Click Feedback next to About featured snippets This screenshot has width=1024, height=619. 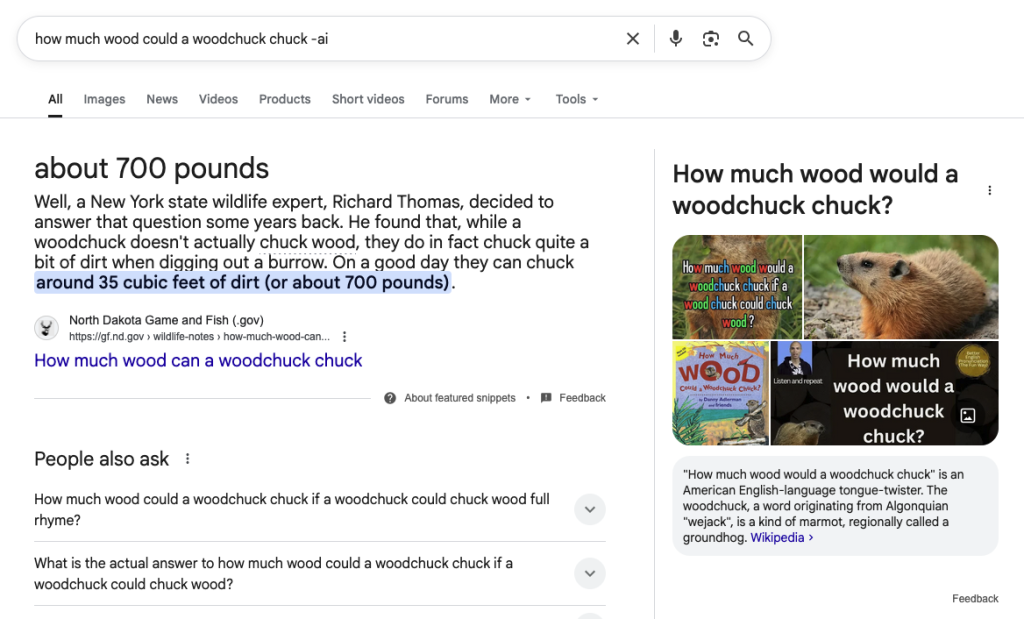583,398
